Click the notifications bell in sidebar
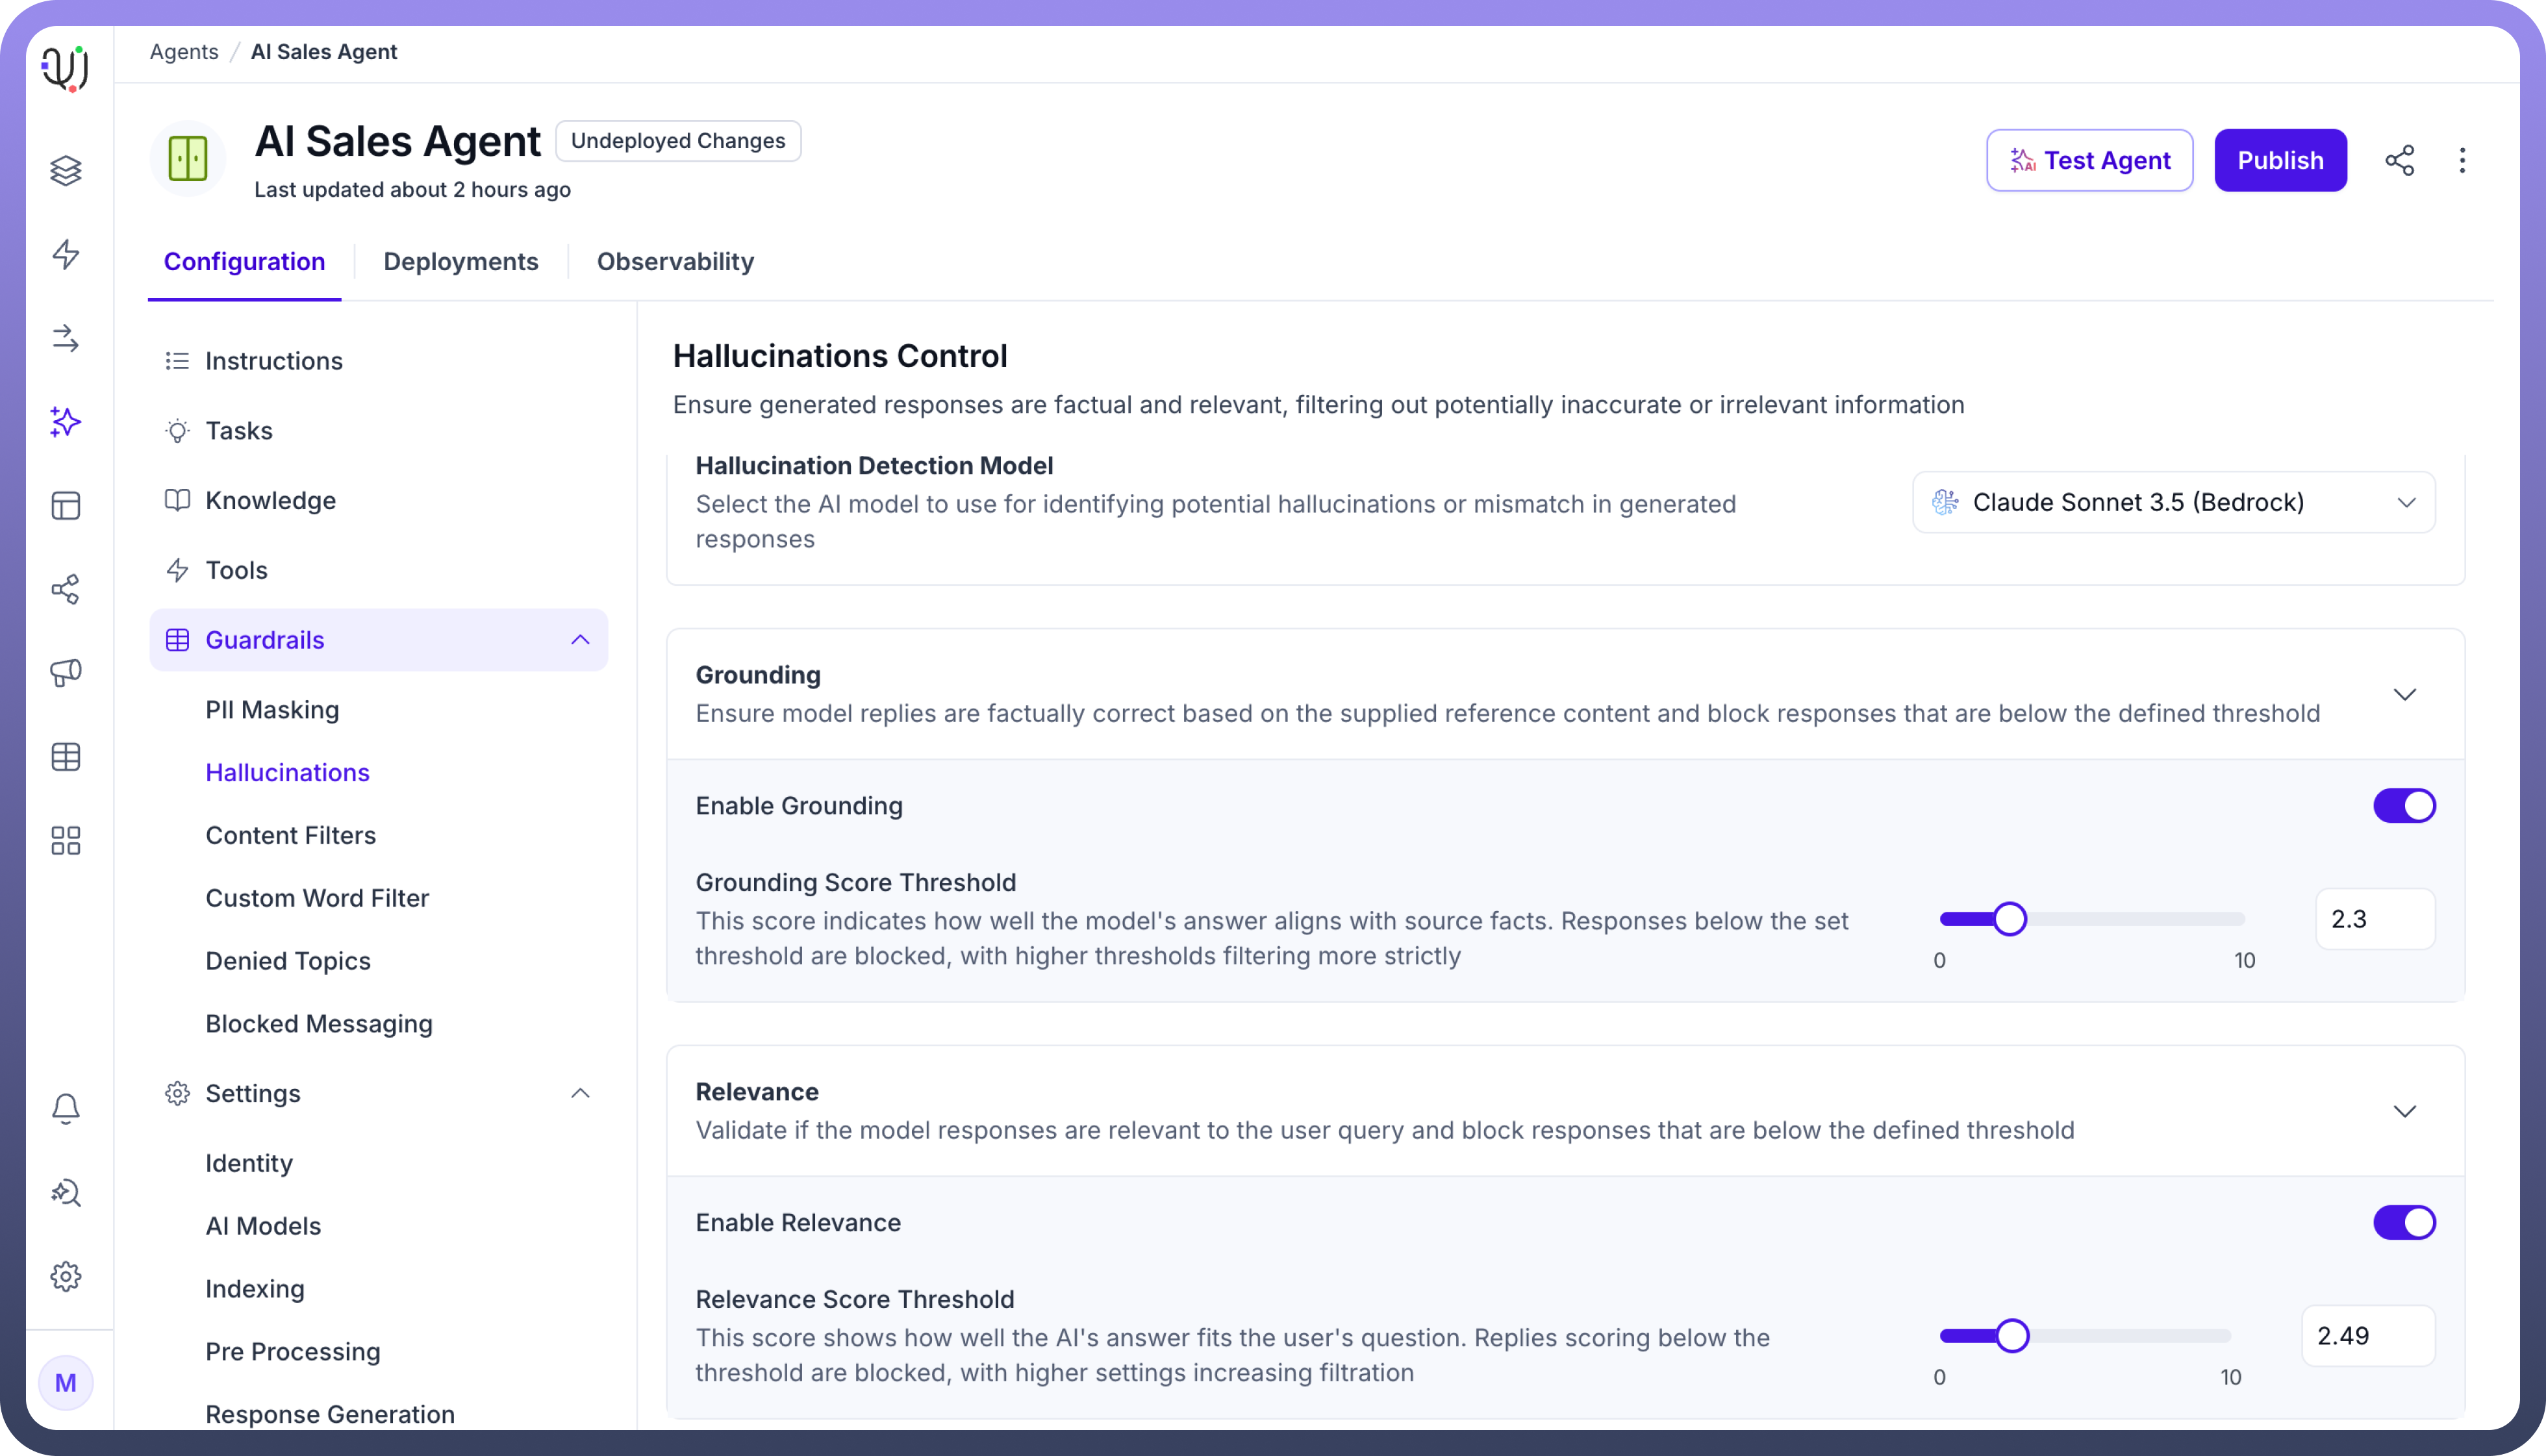This screenshot has height=1456, width=2546. coord(66,1108)
